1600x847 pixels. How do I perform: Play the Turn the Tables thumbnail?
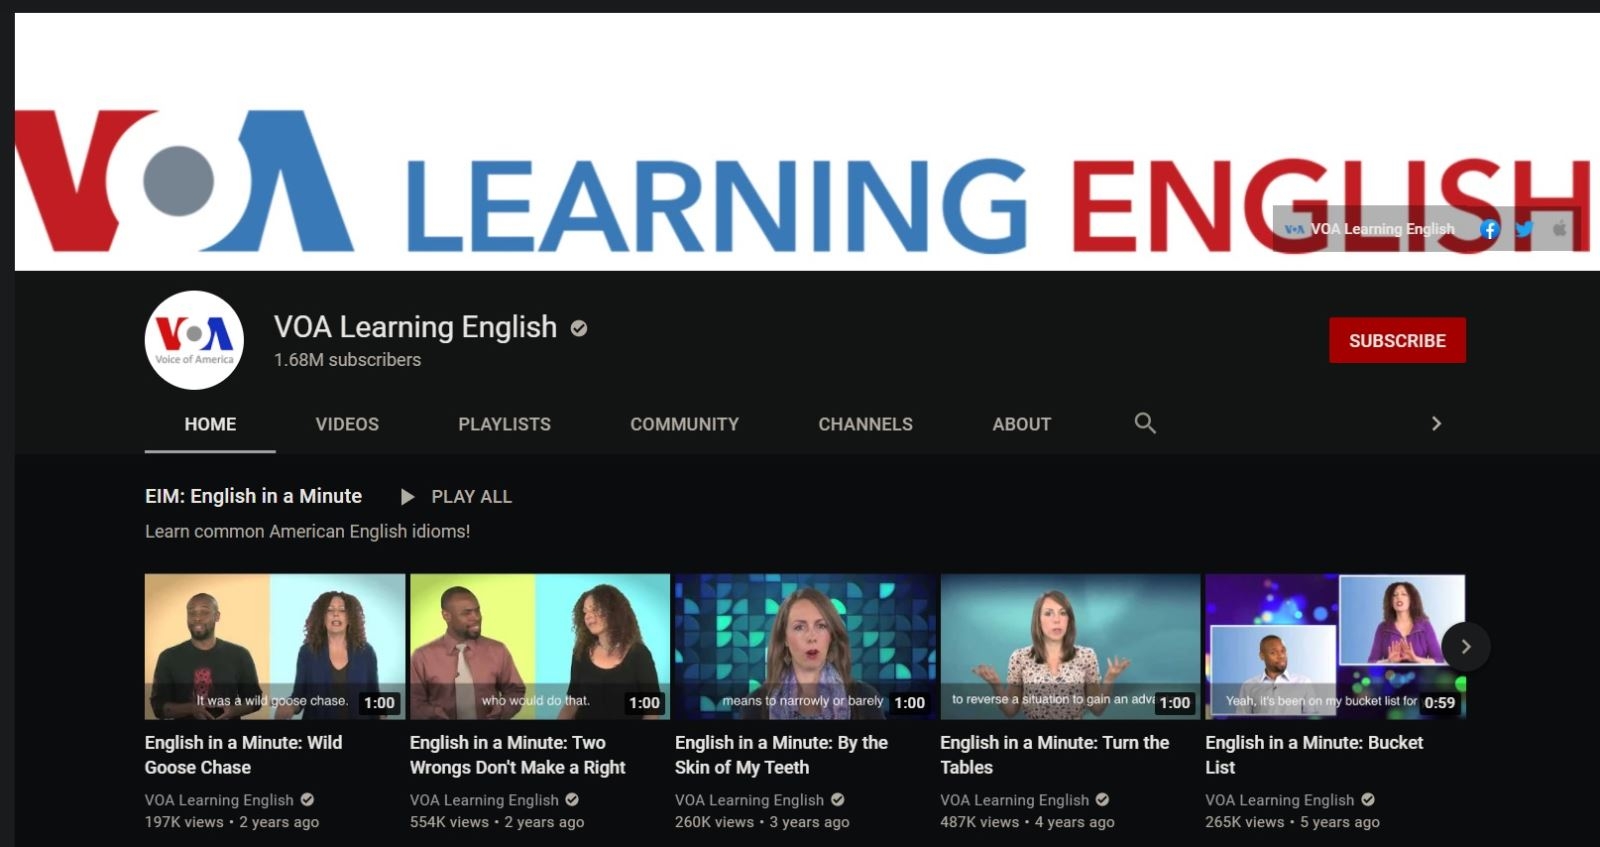click(x=1070, y=646)
